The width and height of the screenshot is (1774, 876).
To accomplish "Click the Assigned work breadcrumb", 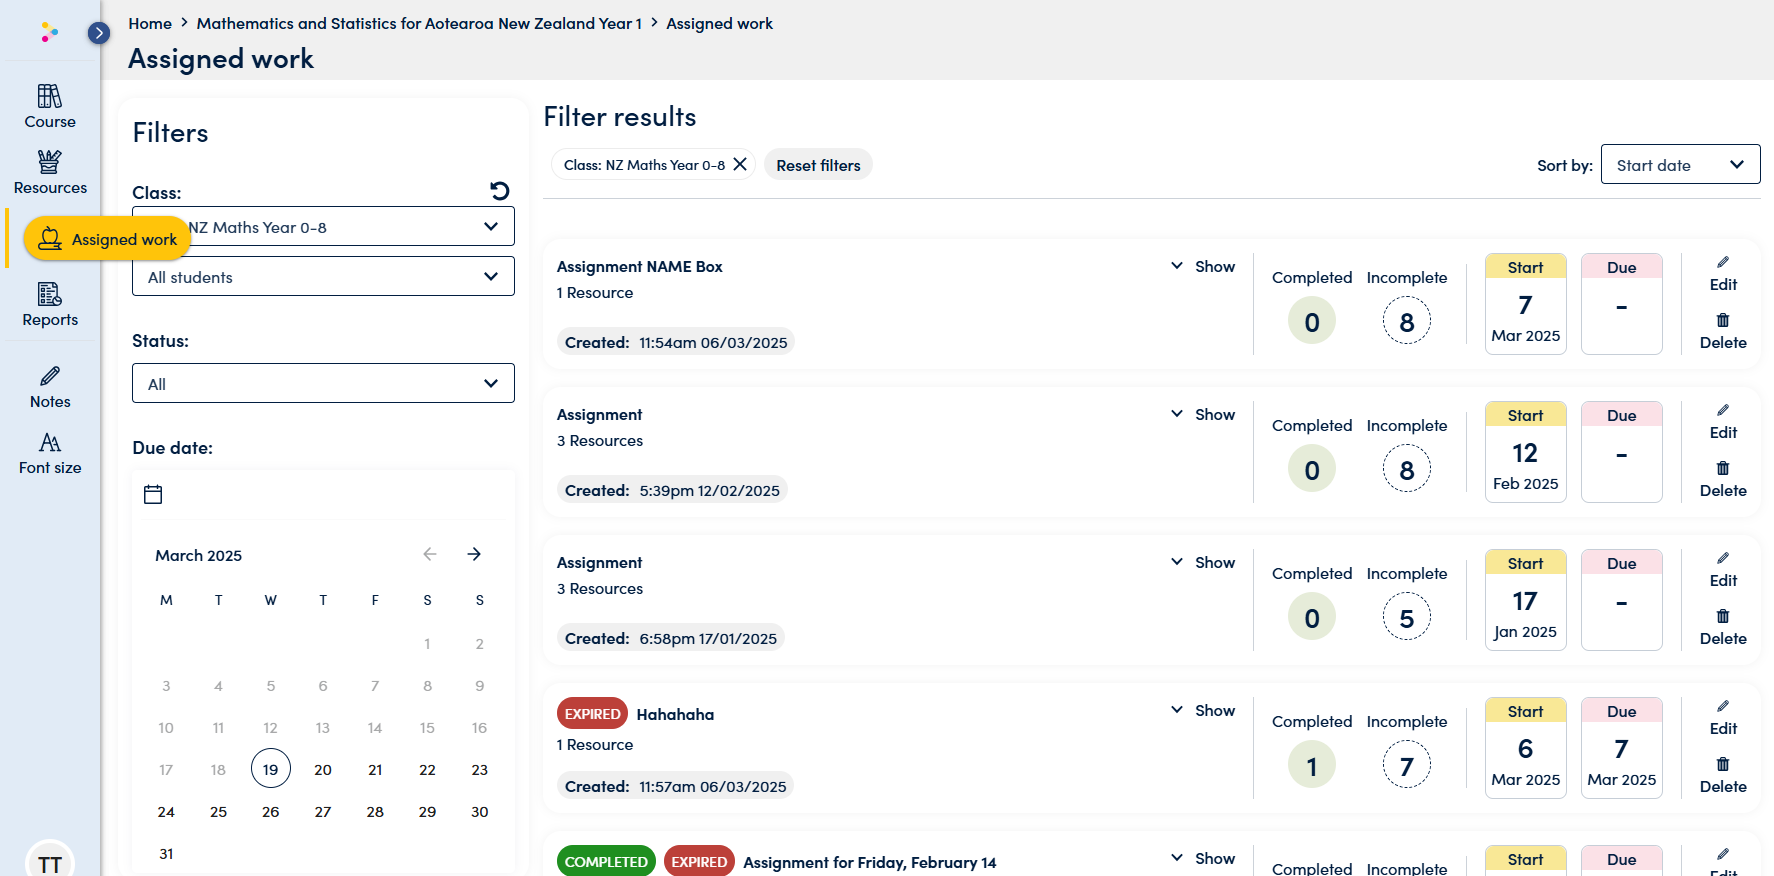I will 719,23.
